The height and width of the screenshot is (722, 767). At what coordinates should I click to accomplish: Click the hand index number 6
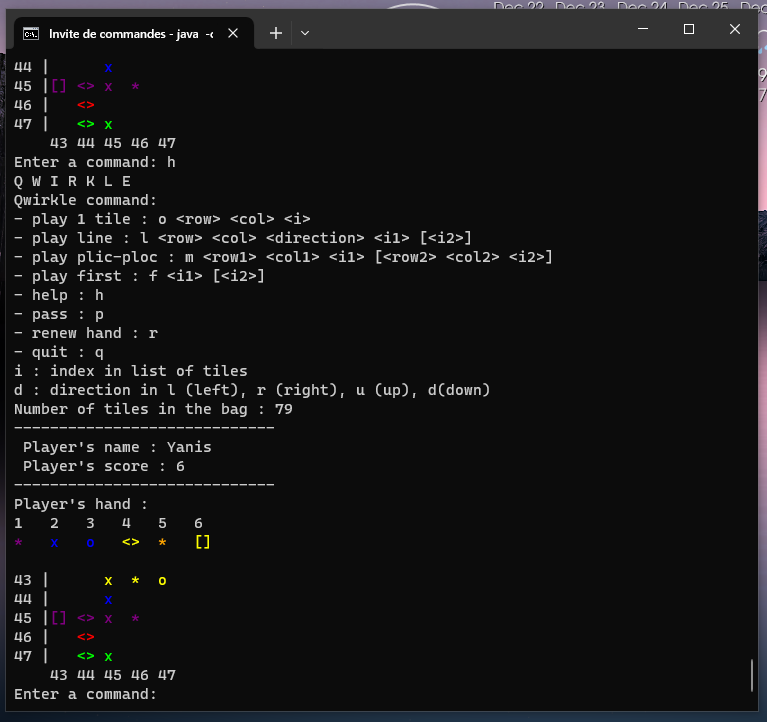coord(198,523)
